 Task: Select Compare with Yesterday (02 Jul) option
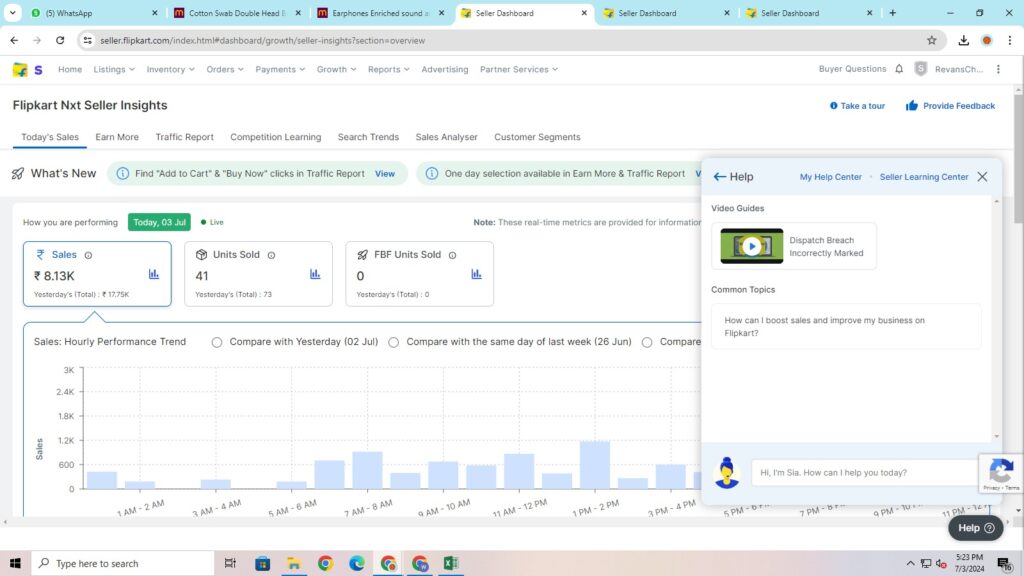pos(217,342)
